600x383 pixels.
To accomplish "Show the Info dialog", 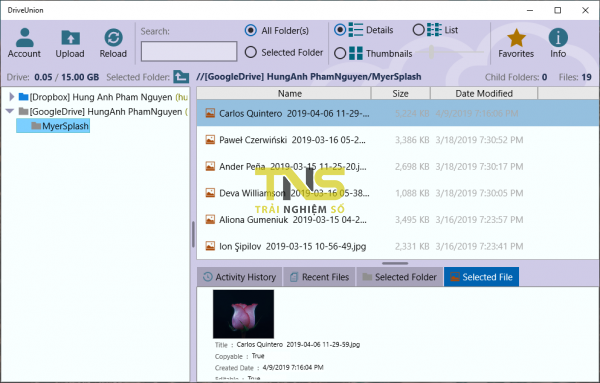I will (x=558, y=43).
